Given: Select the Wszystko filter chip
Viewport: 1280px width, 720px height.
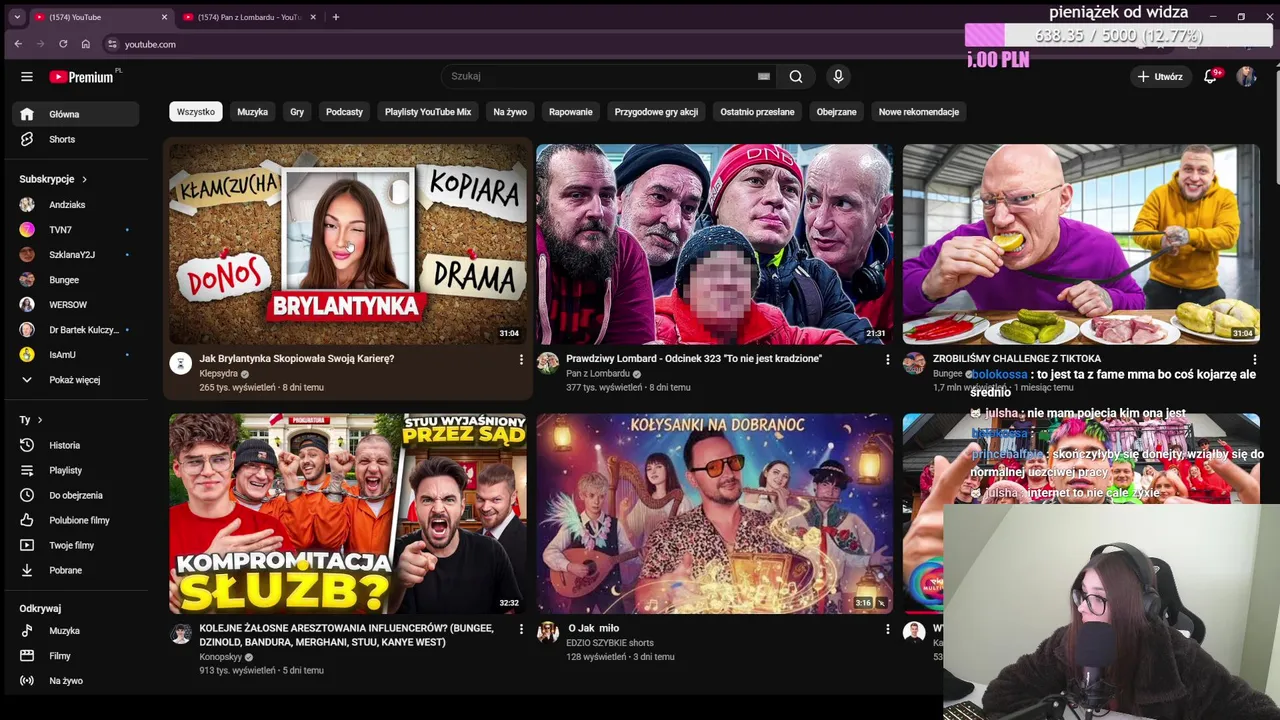Looking at the screenshot, I should coord(196,112).
